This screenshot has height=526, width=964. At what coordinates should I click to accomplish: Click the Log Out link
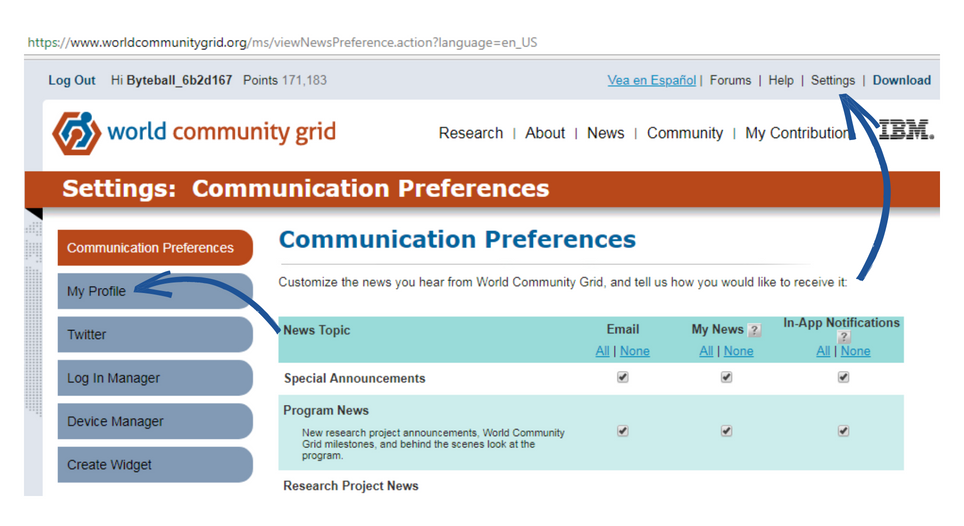[x=72, y=80]
